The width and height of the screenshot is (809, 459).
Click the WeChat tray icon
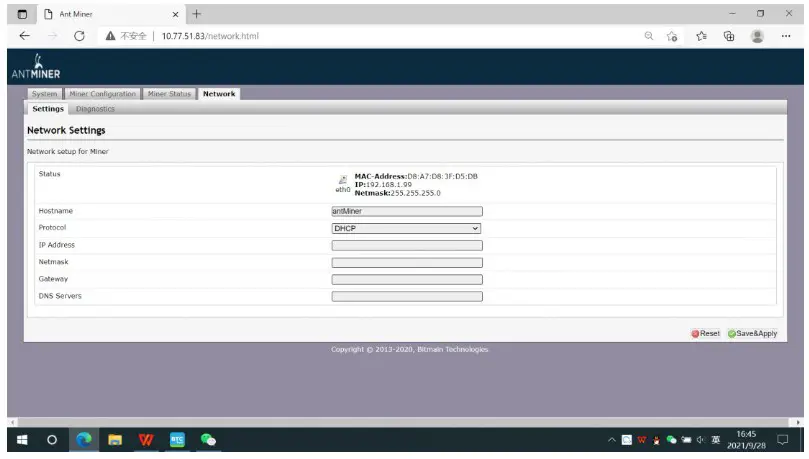(x=671, y=440)
